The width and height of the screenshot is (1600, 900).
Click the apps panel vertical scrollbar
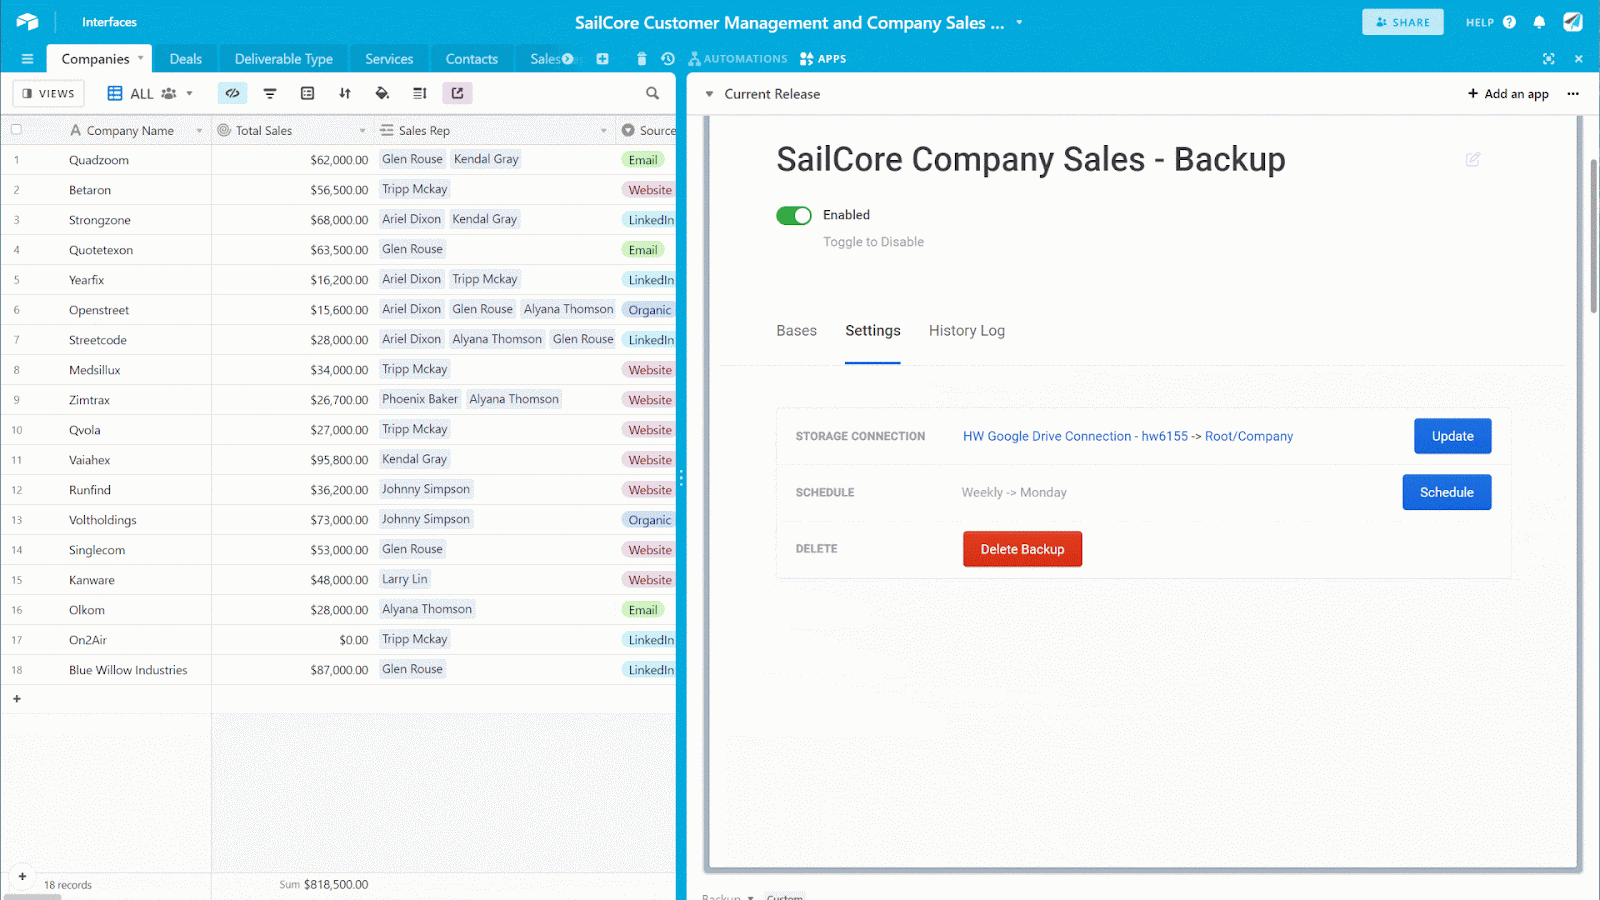(1593, 235)
